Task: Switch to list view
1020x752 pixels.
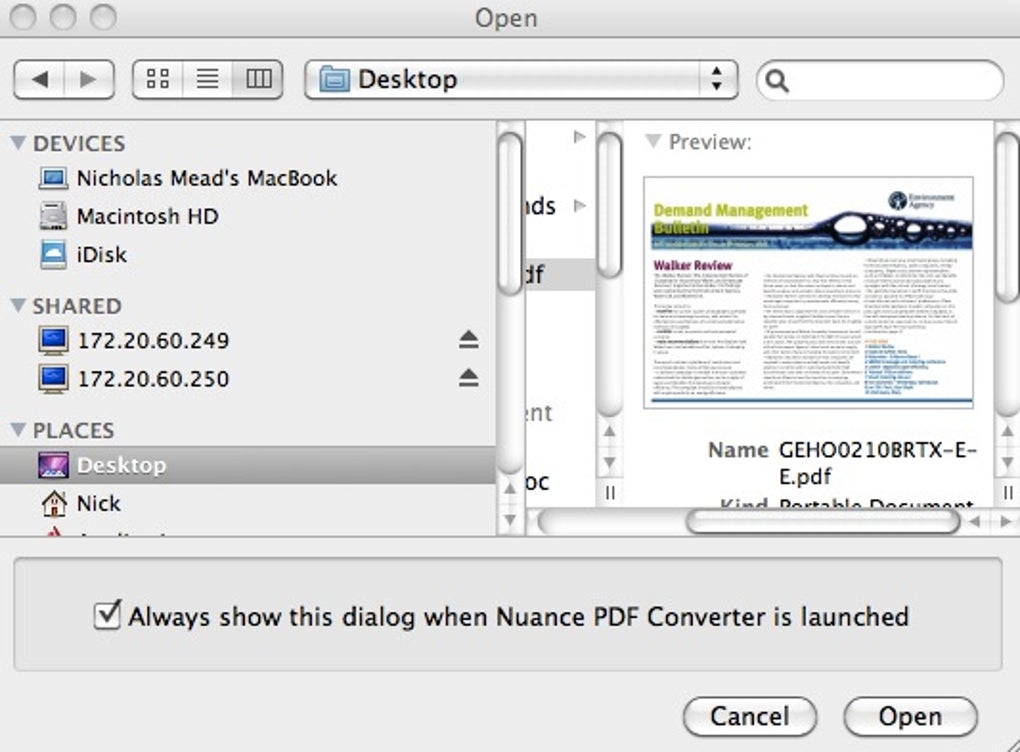Action: 208,79
